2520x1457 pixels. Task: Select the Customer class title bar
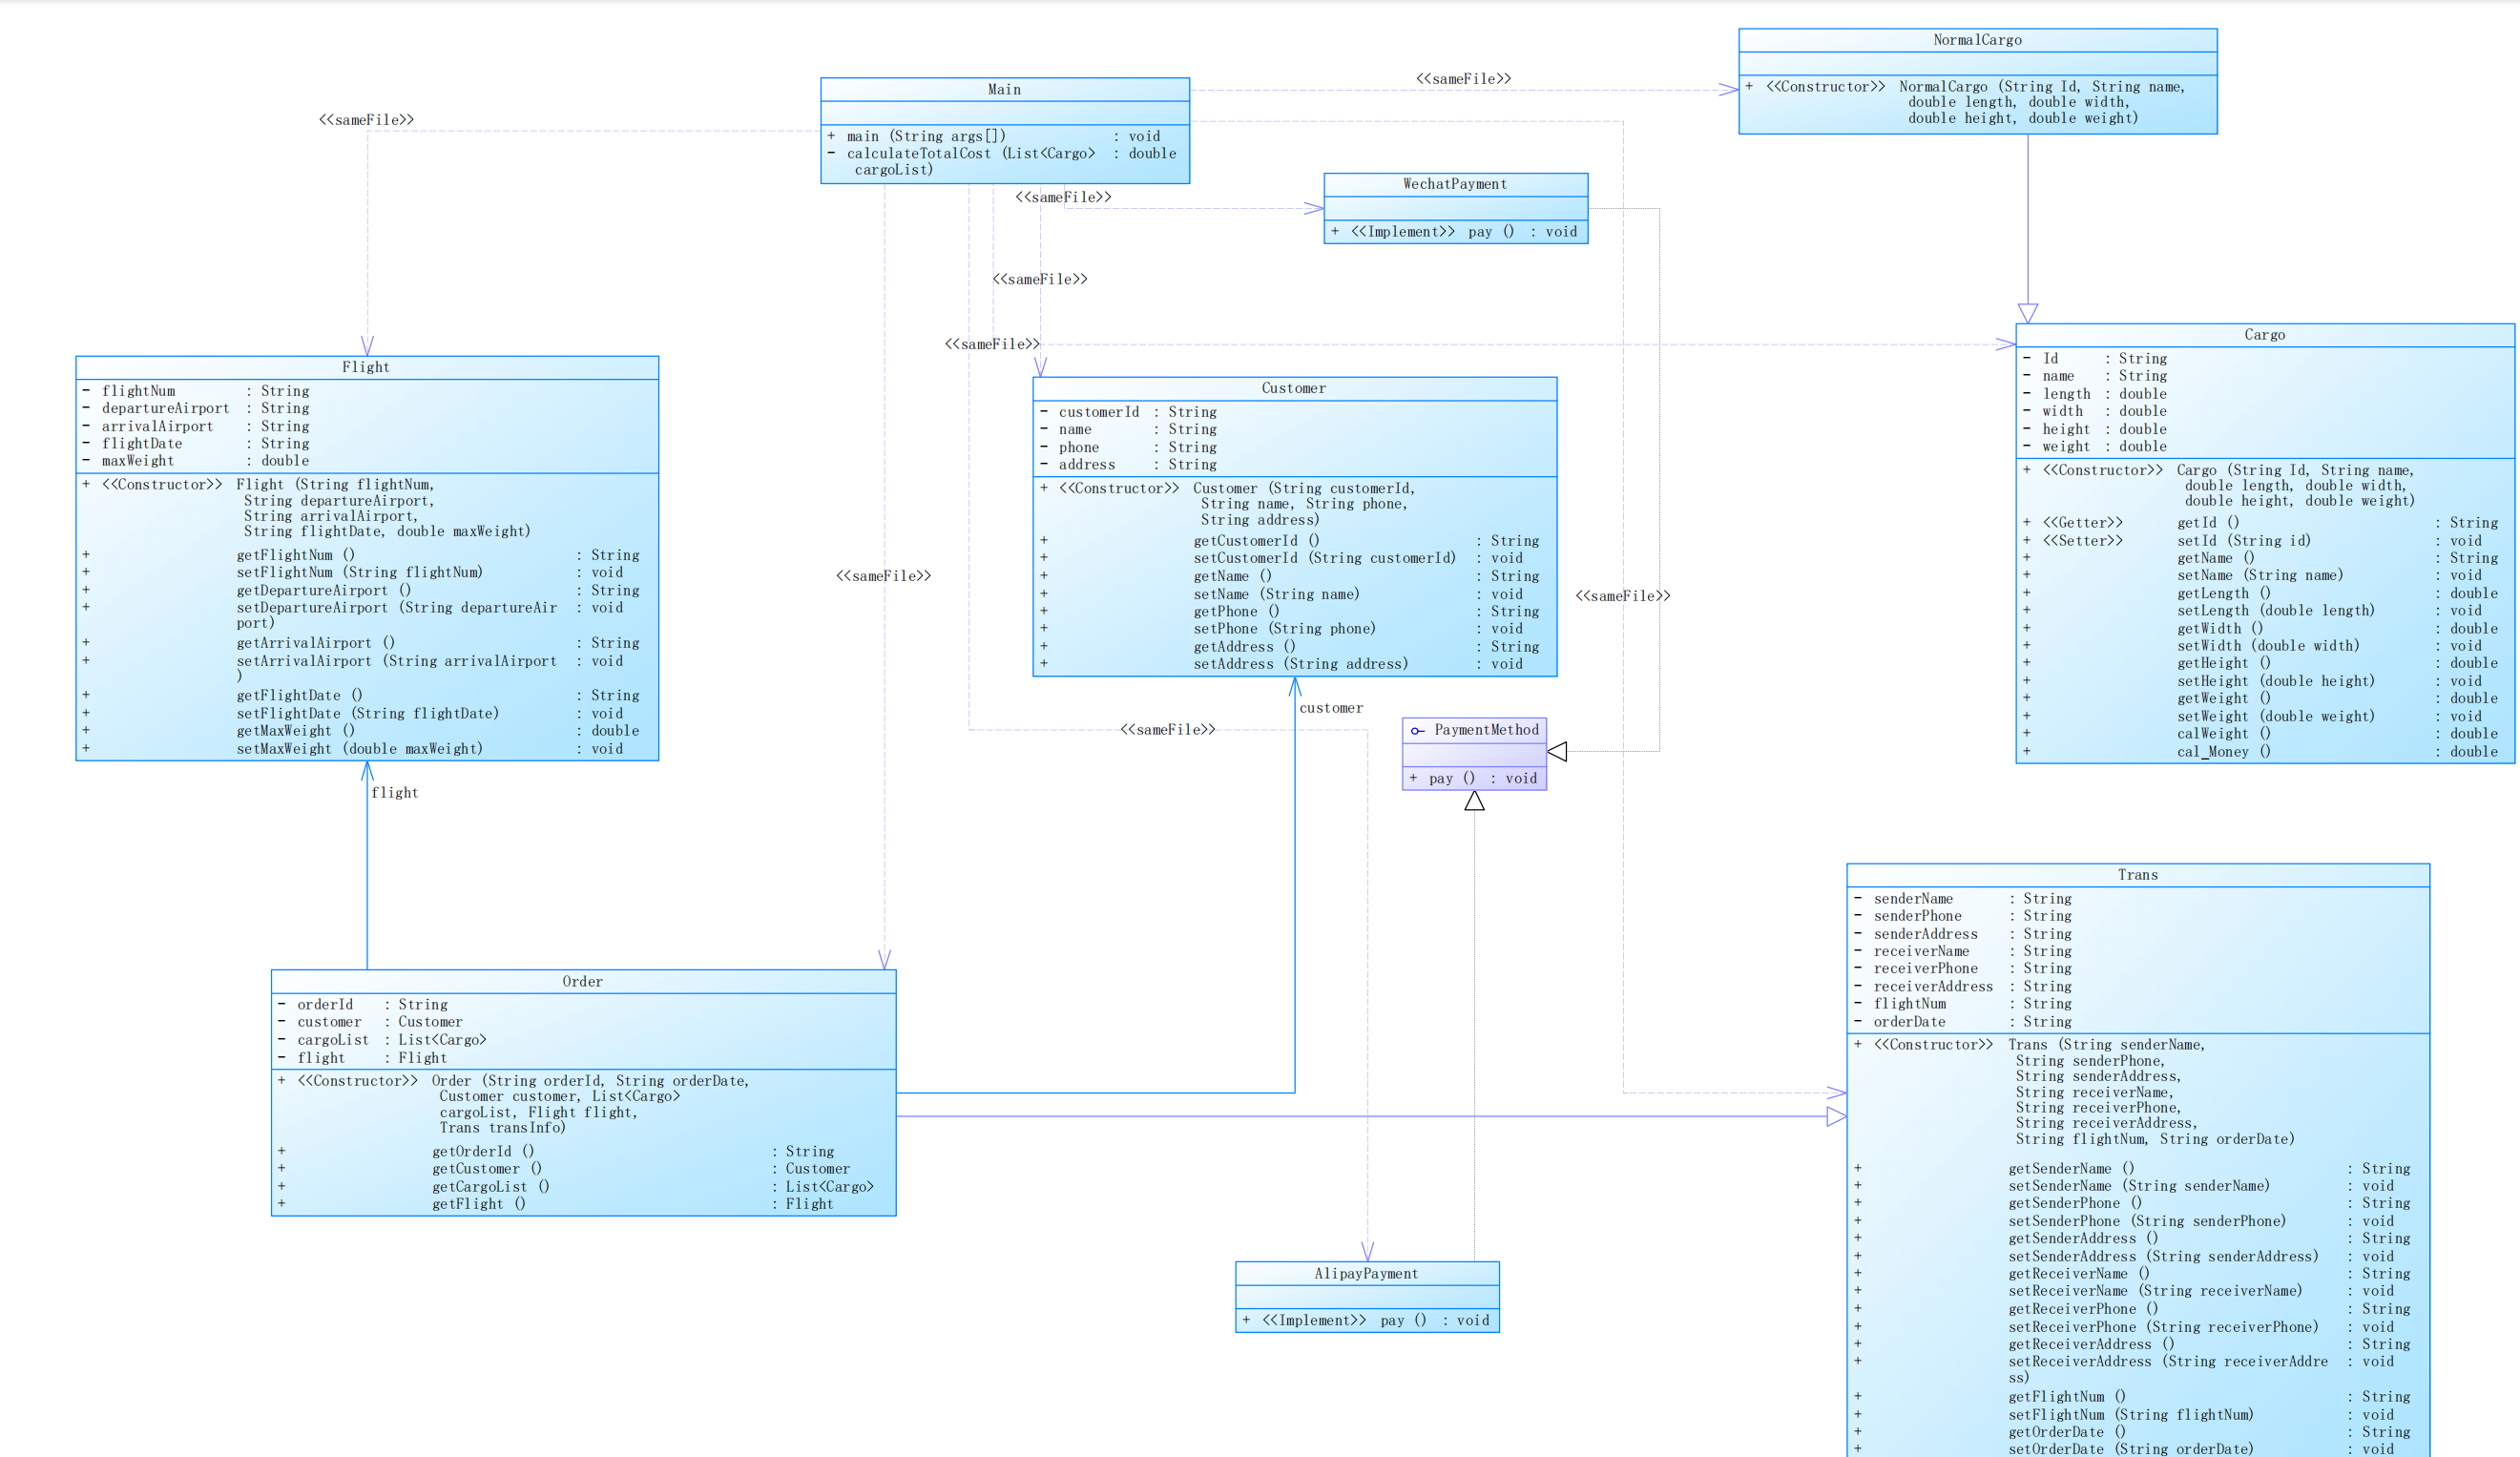click(x=1293, y=388)
